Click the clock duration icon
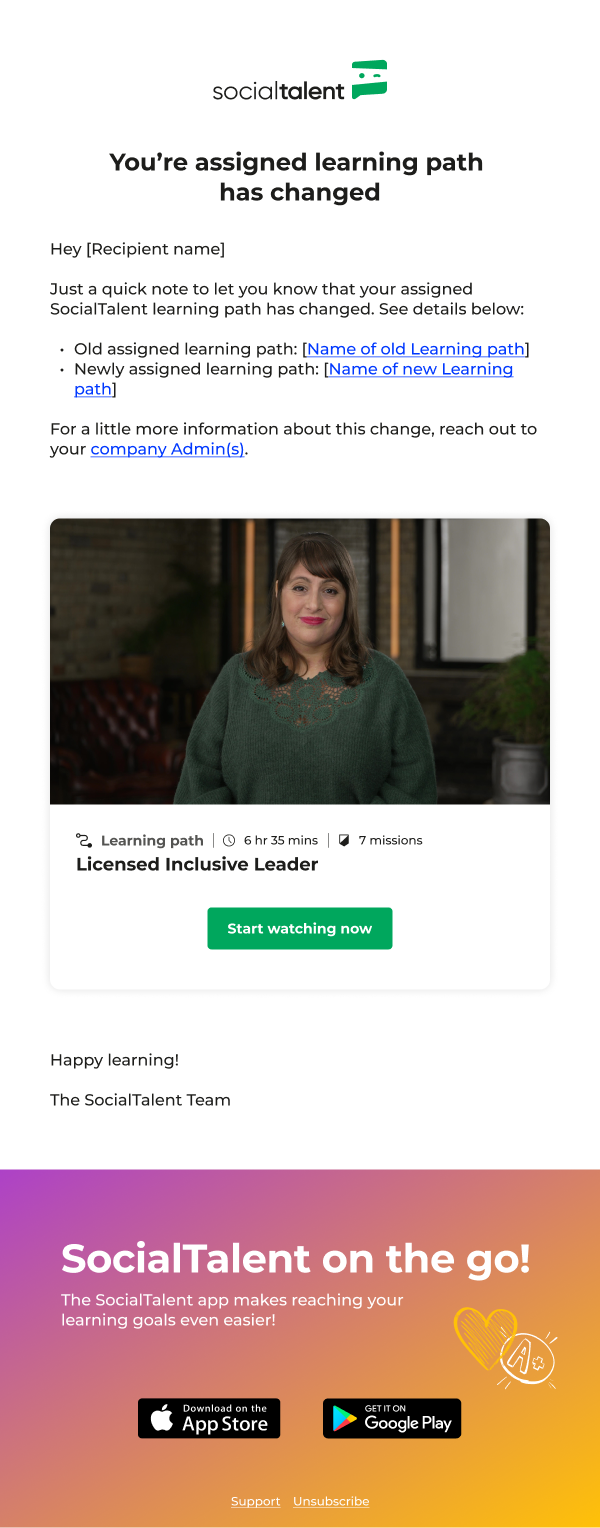This screenshot has width=600, height=1528. [229, 840]
